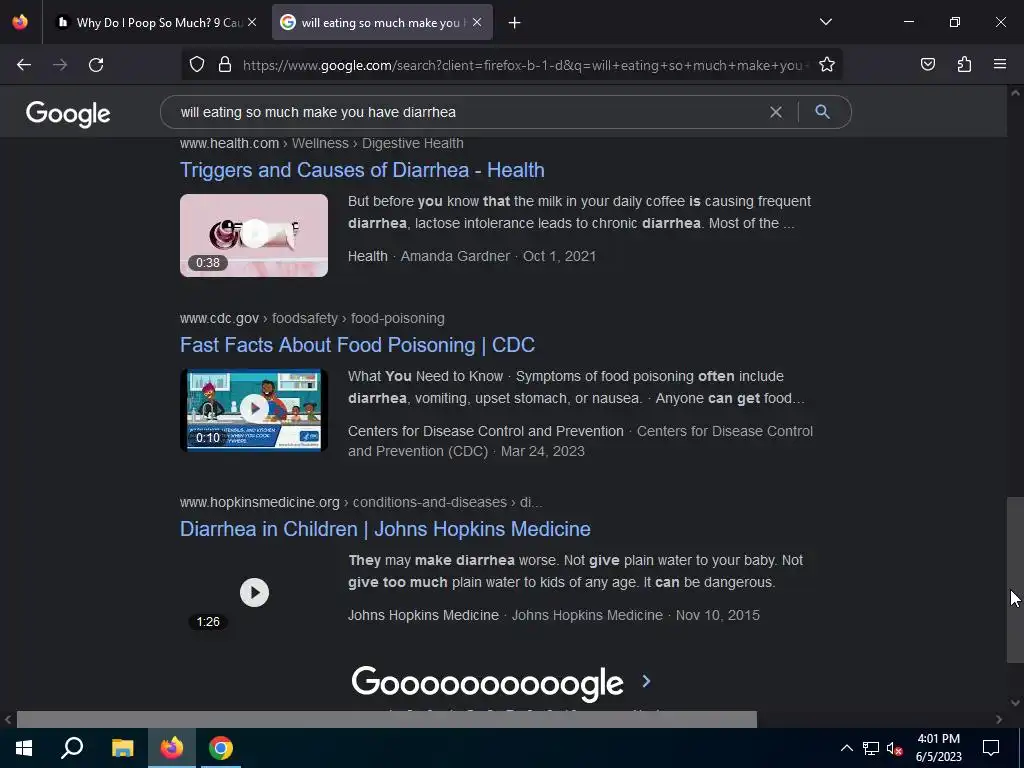Click 'Johns Hopkins Medicine · Nov 10, 2015' byline
Viewport: 1024px width, 768px height.
point(635,616)
